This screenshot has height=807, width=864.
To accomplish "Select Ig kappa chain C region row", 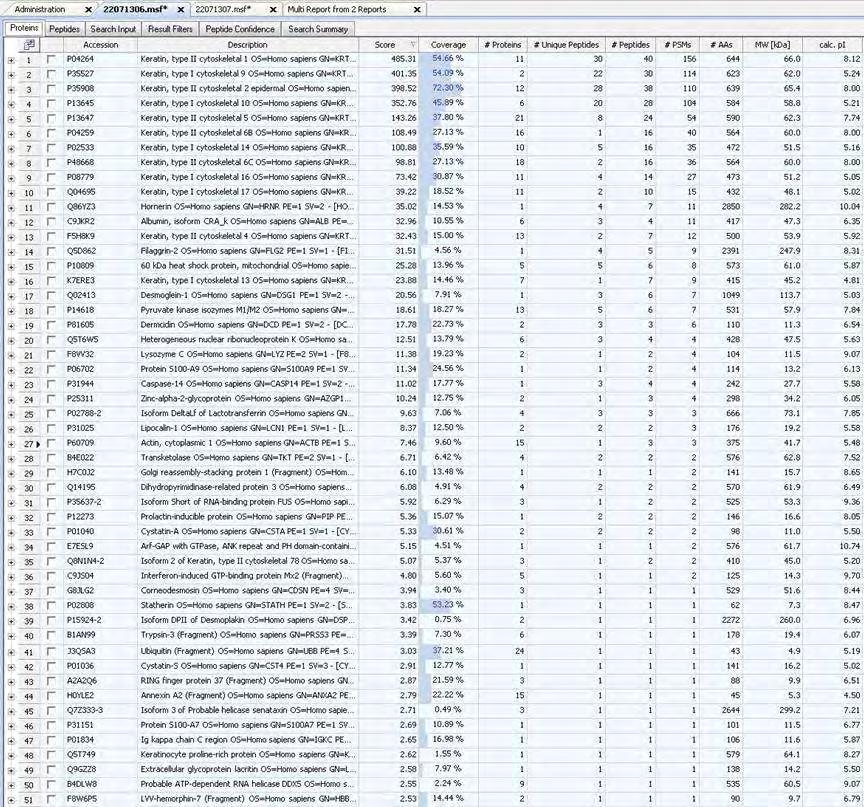I will point(247,740).
